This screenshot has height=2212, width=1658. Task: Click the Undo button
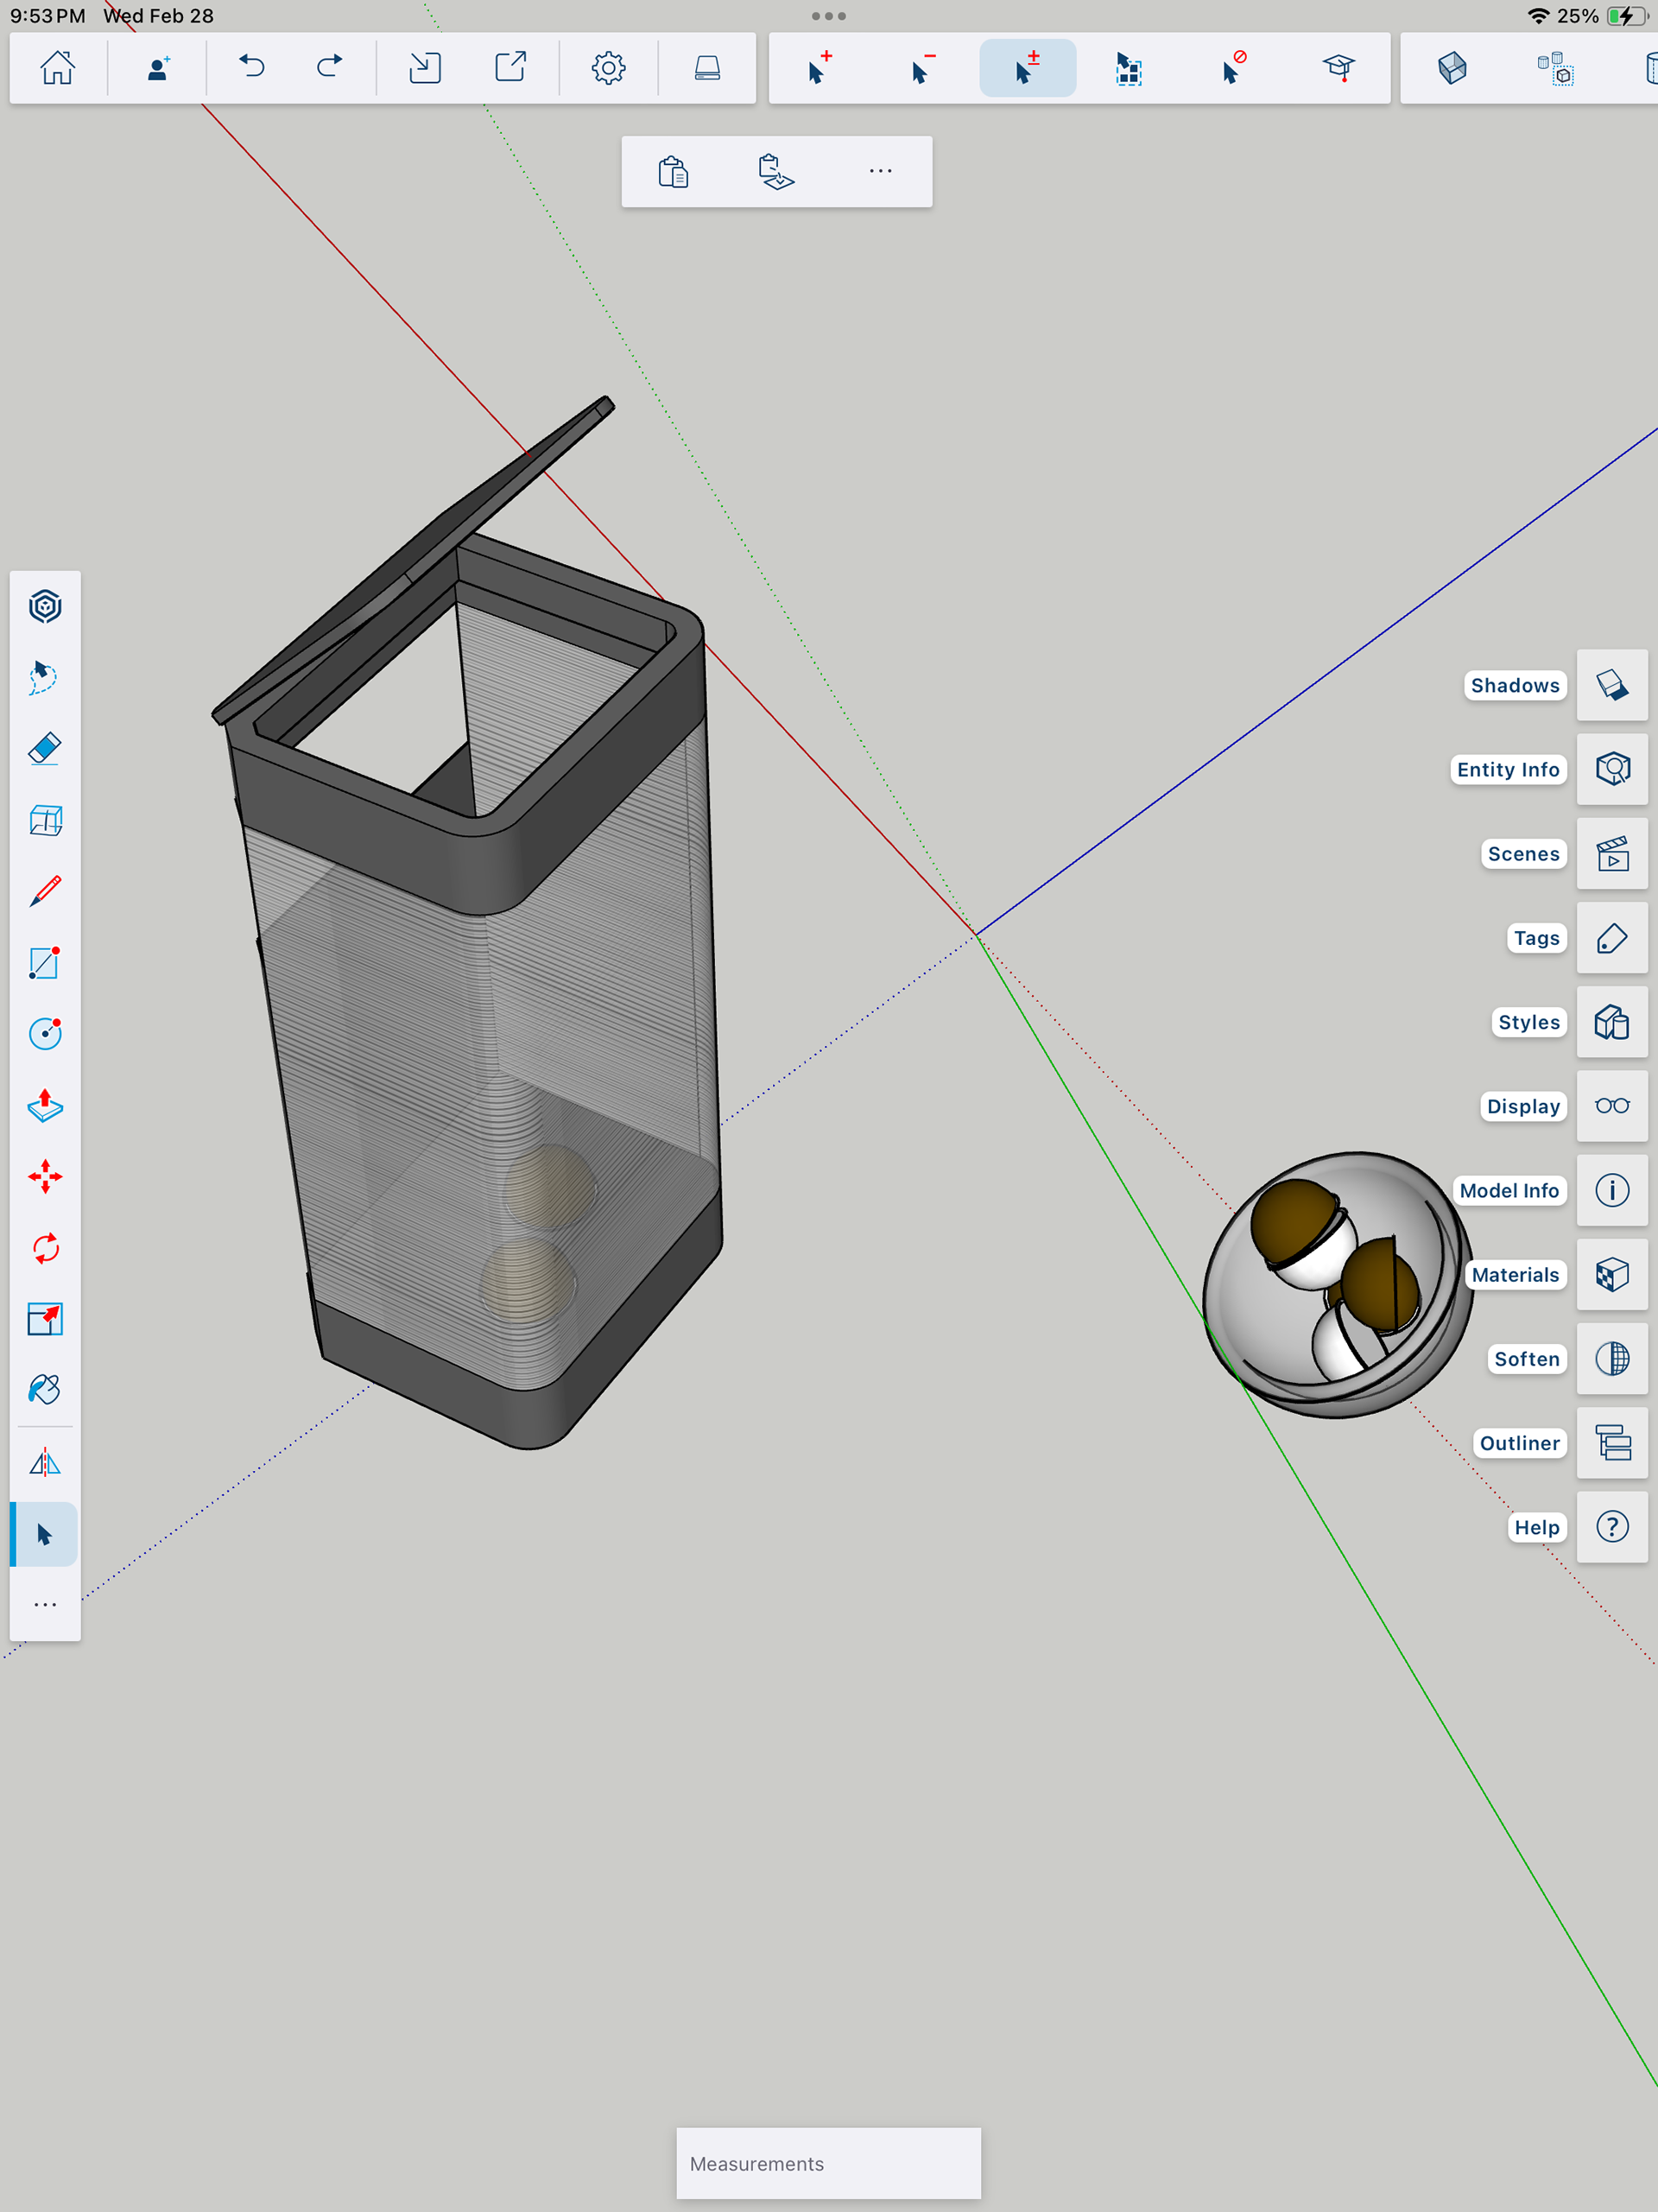(x=252, y=68)
